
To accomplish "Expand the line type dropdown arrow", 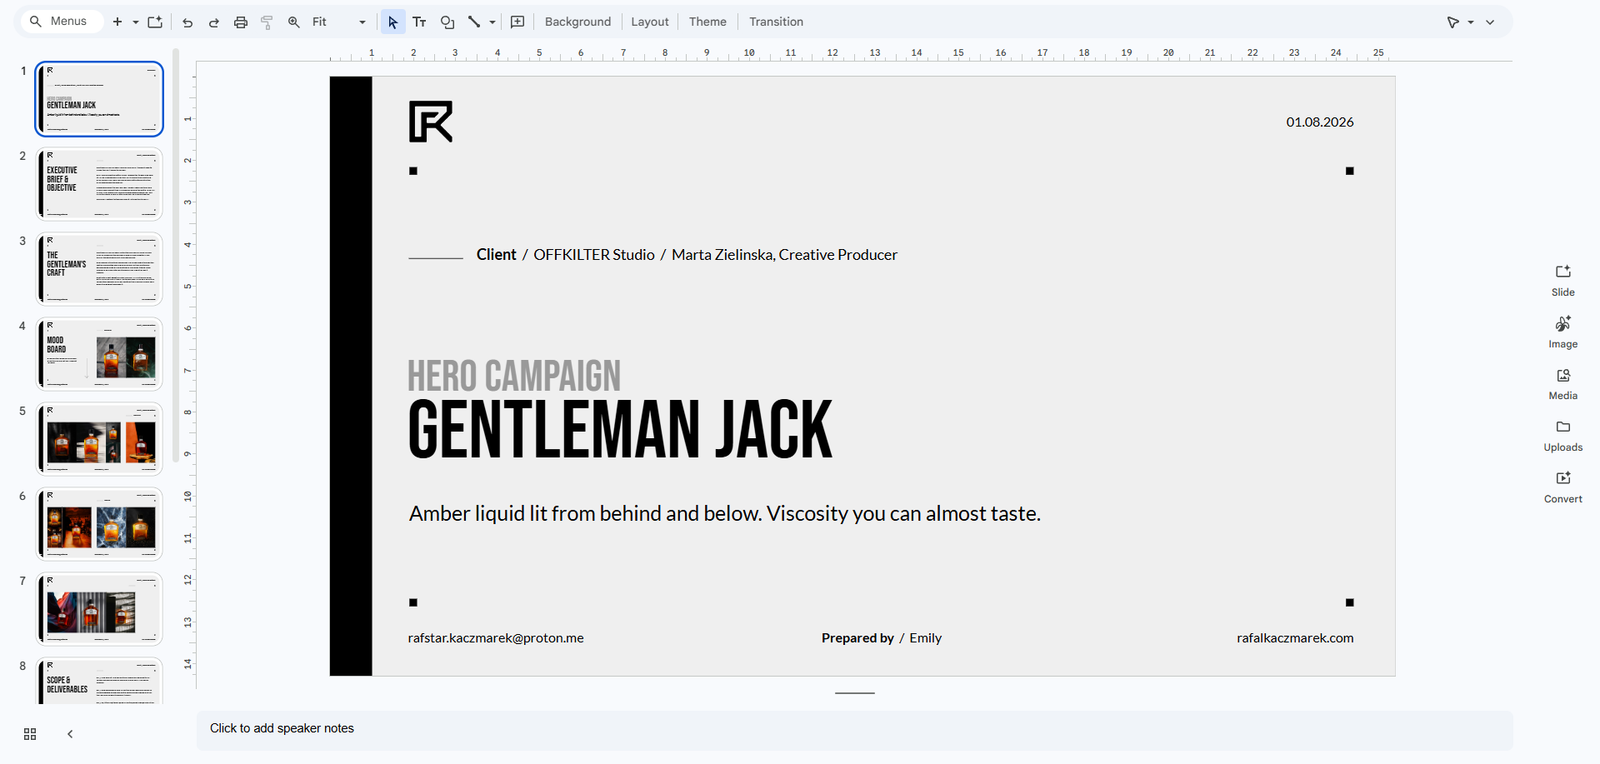I will pos(492,22).
